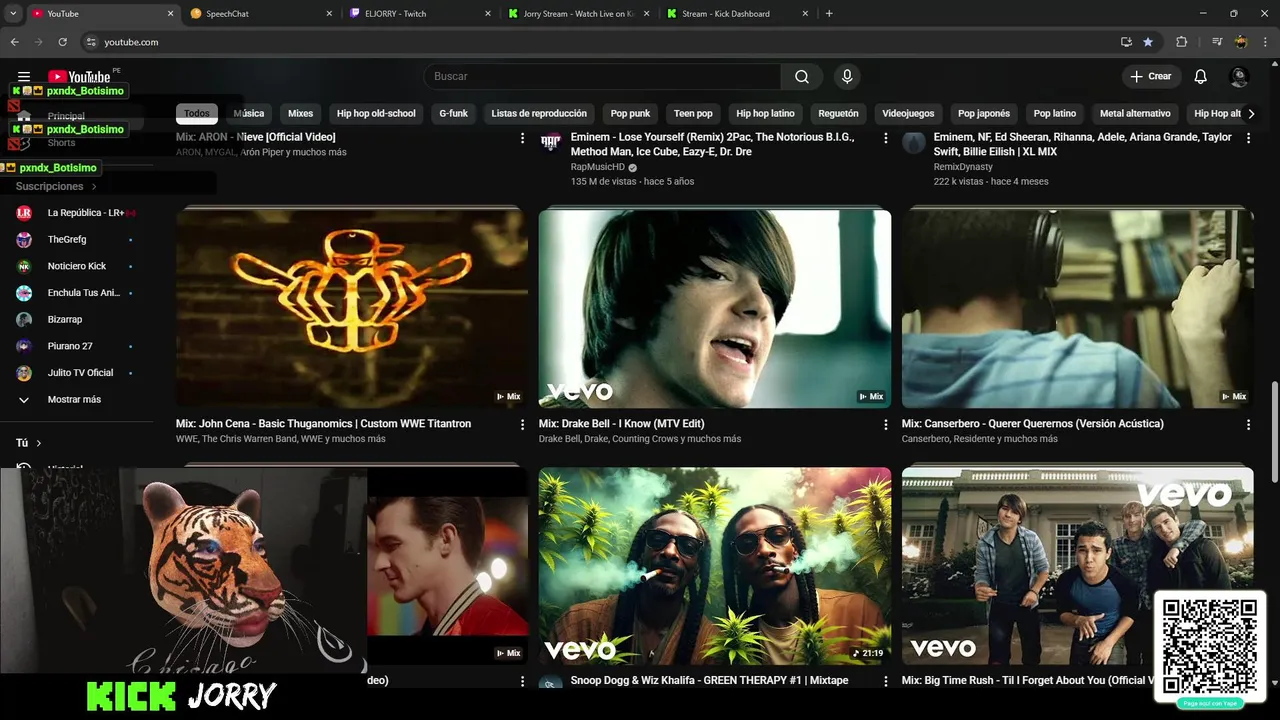Click the YouTube logo

pyautogui.click(x=79, y=77)
